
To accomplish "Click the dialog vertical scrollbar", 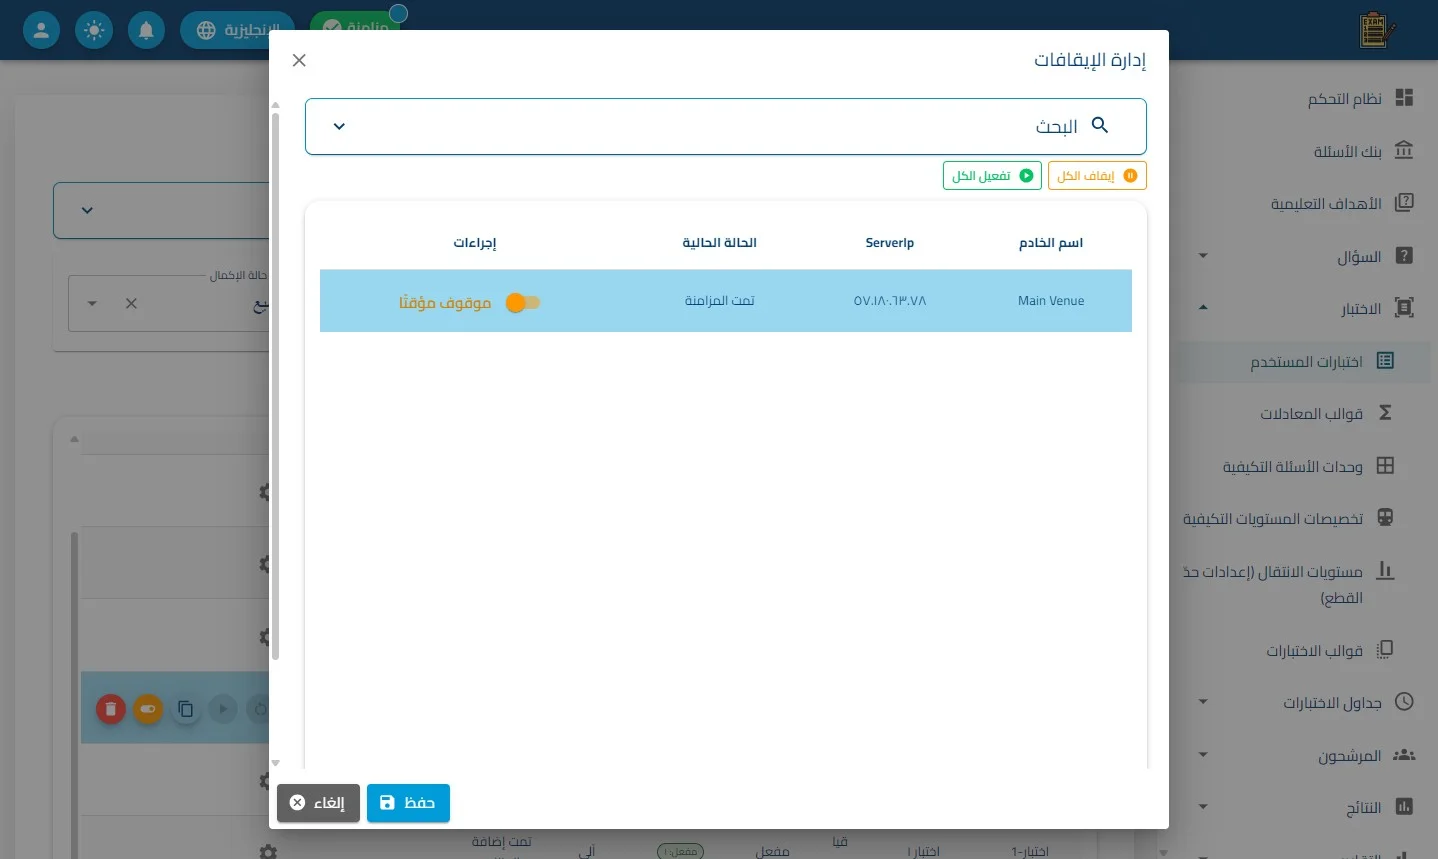I will click(275, 386).
